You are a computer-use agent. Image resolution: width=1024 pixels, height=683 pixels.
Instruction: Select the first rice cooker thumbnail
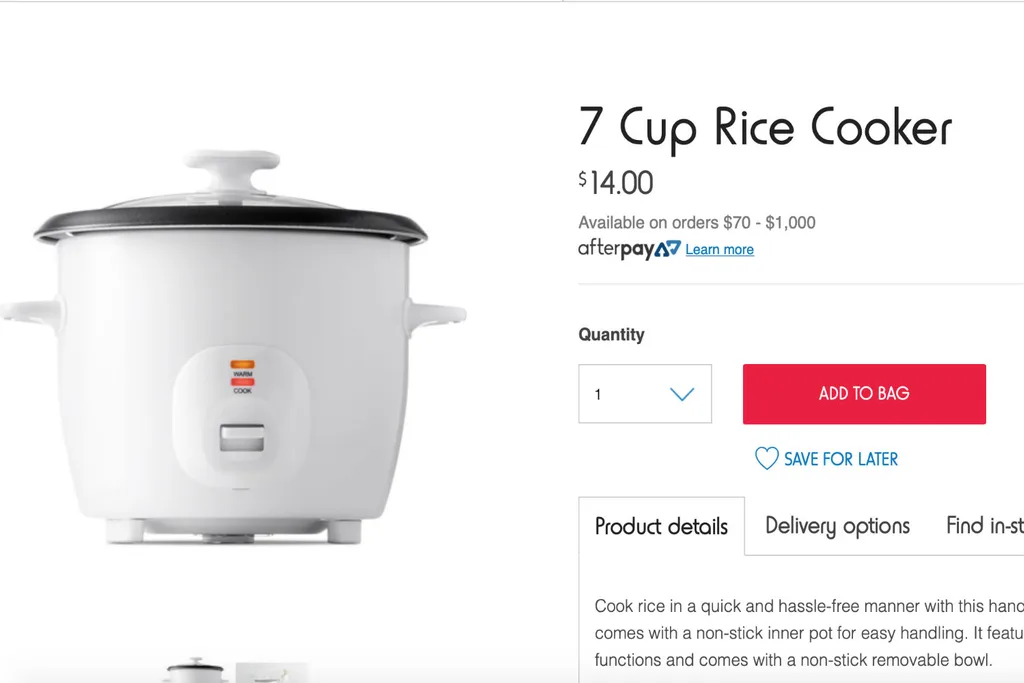tap(195, 671)
